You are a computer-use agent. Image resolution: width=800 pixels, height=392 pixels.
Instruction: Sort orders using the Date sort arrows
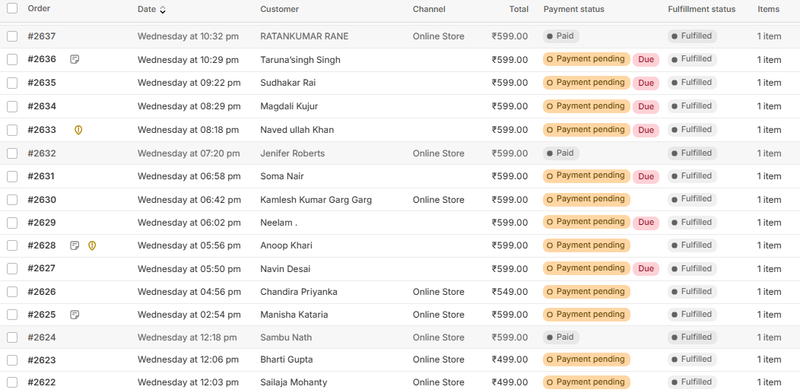[163, 9]
